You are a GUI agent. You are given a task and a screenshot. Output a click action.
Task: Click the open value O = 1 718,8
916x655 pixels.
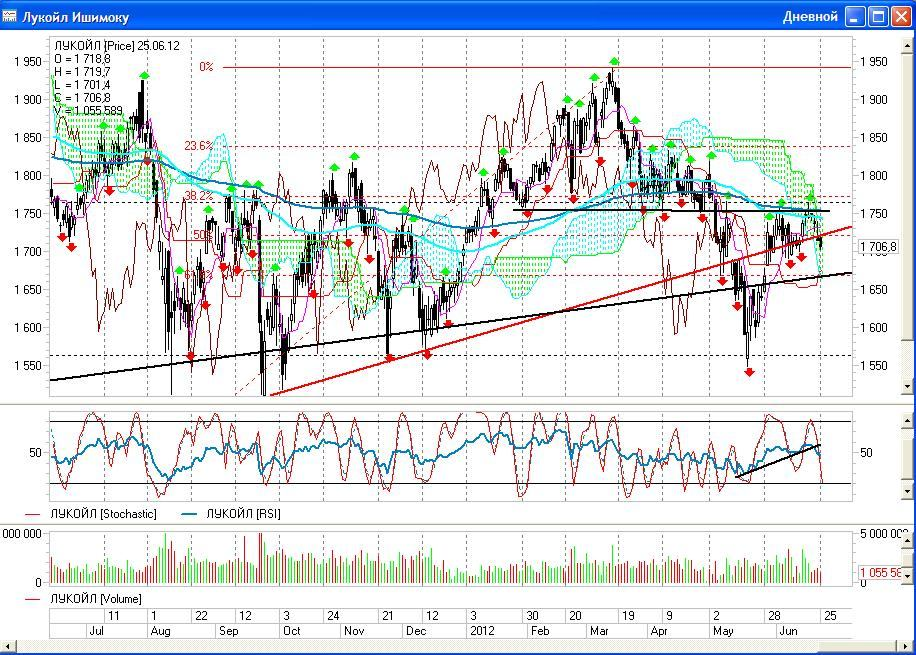pyautogui.click(x=82, y=59)
